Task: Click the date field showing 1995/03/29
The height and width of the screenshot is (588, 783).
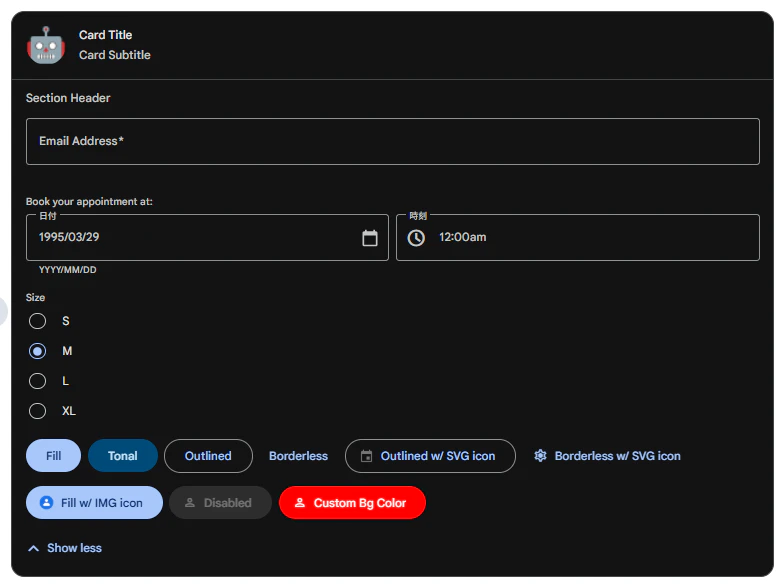Action: (207, 238)
